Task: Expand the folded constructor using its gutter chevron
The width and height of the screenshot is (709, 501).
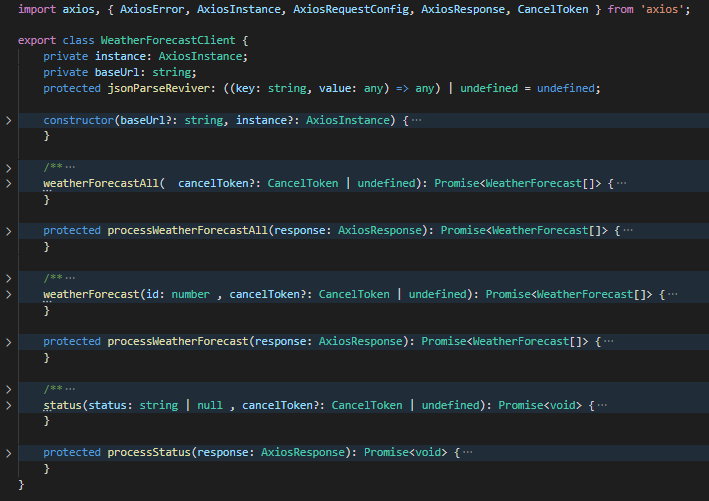Action: tap(9, 120)
